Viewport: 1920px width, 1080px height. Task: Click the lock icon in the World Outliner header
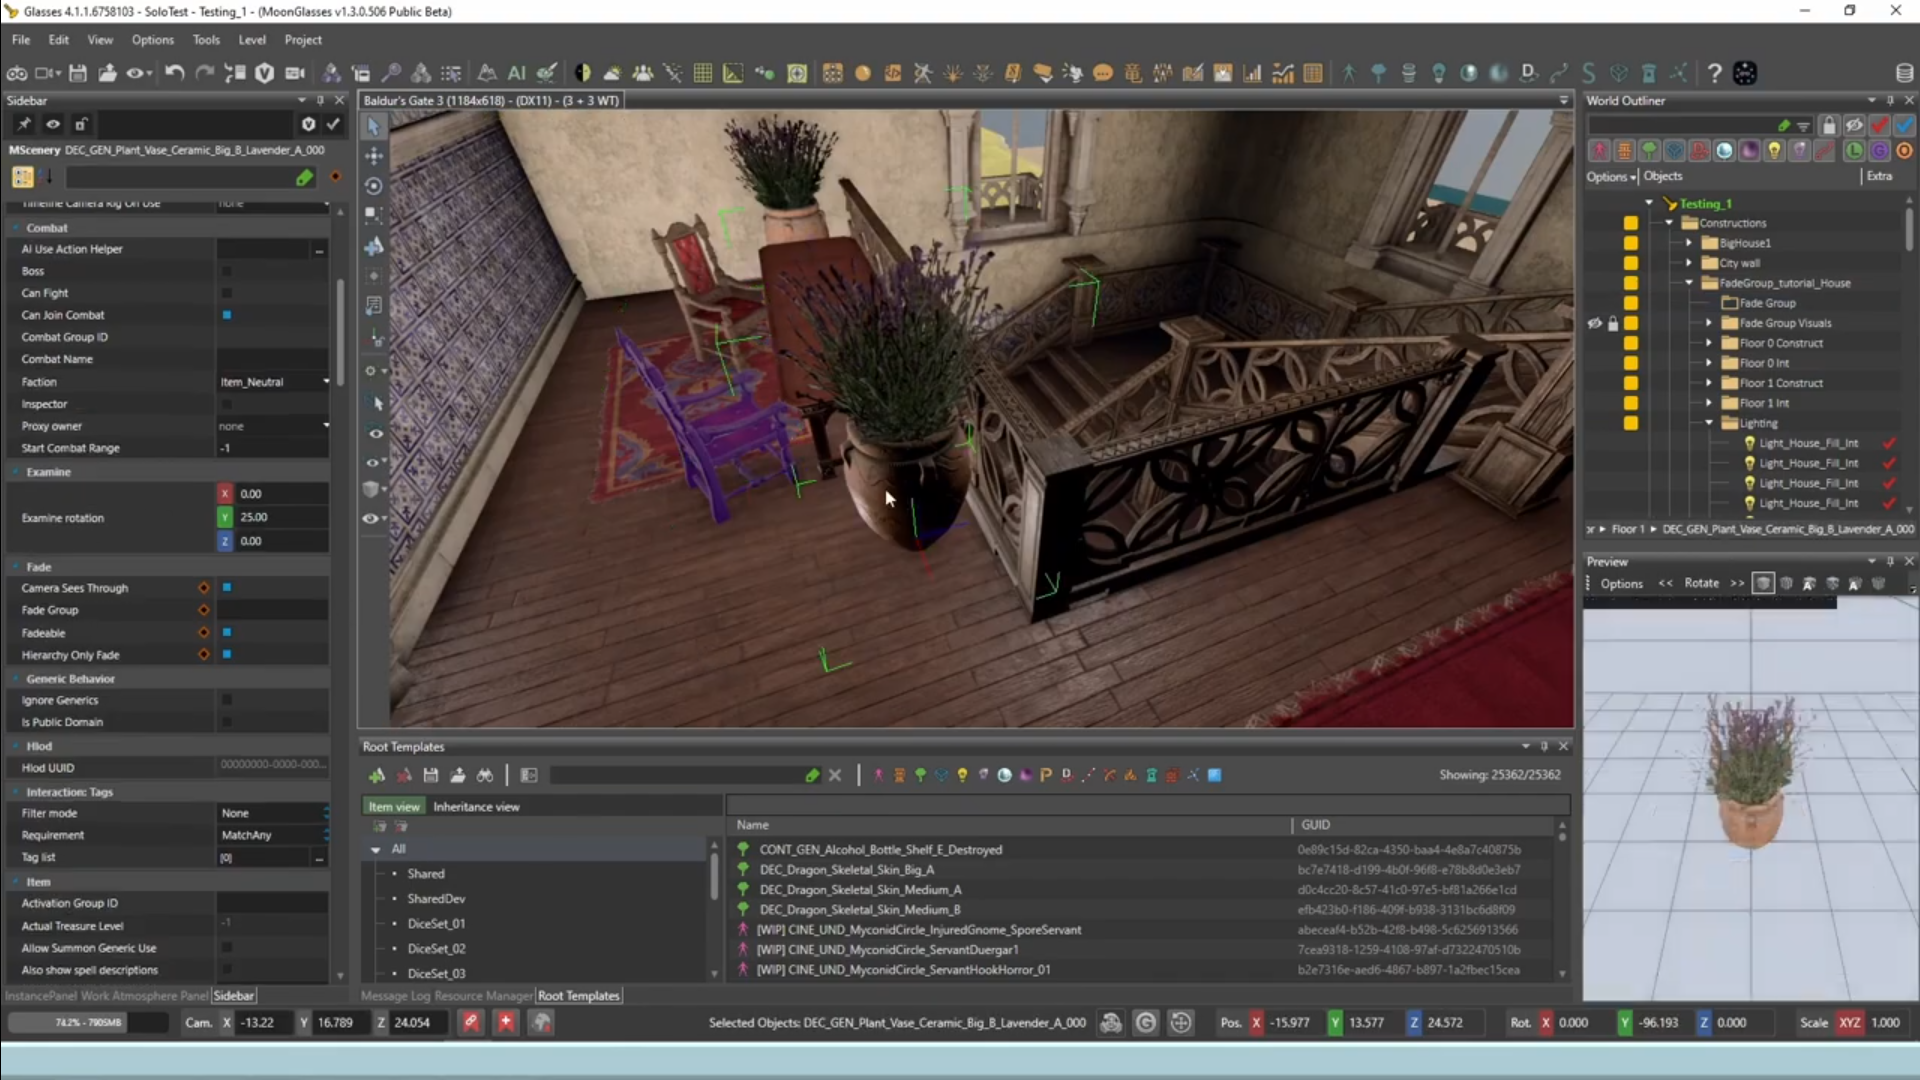(x=1829, y=125)
